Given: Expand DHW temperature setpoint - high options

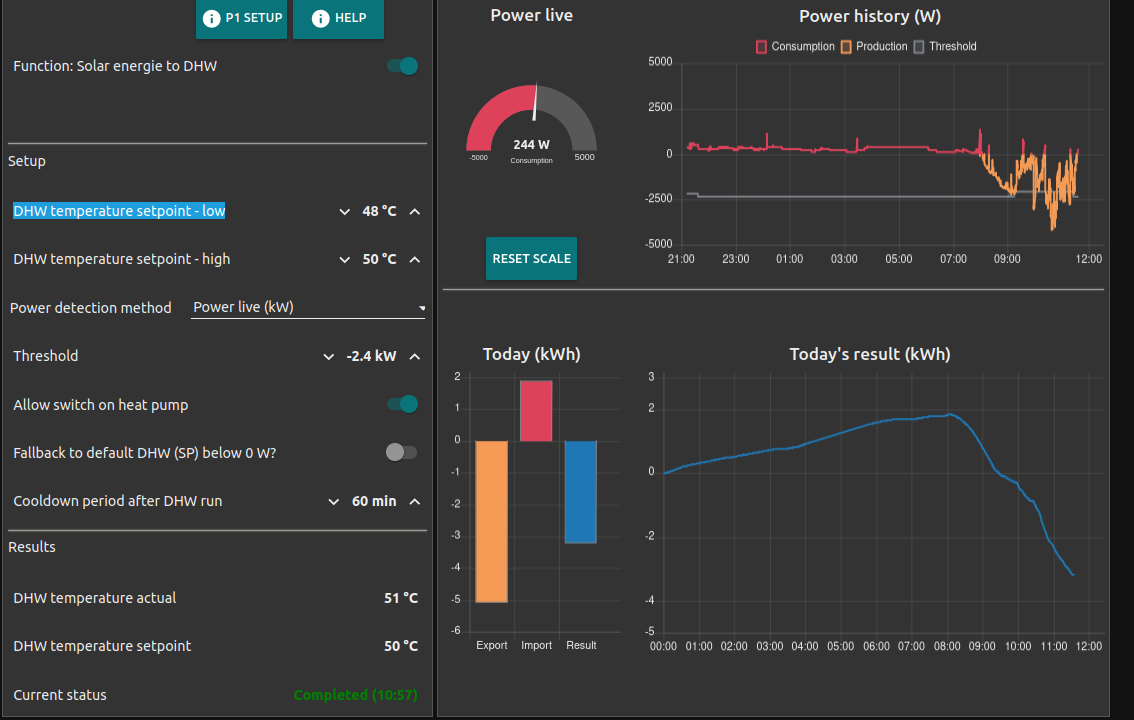Looking at the screenshot, I should pos(345,259).
